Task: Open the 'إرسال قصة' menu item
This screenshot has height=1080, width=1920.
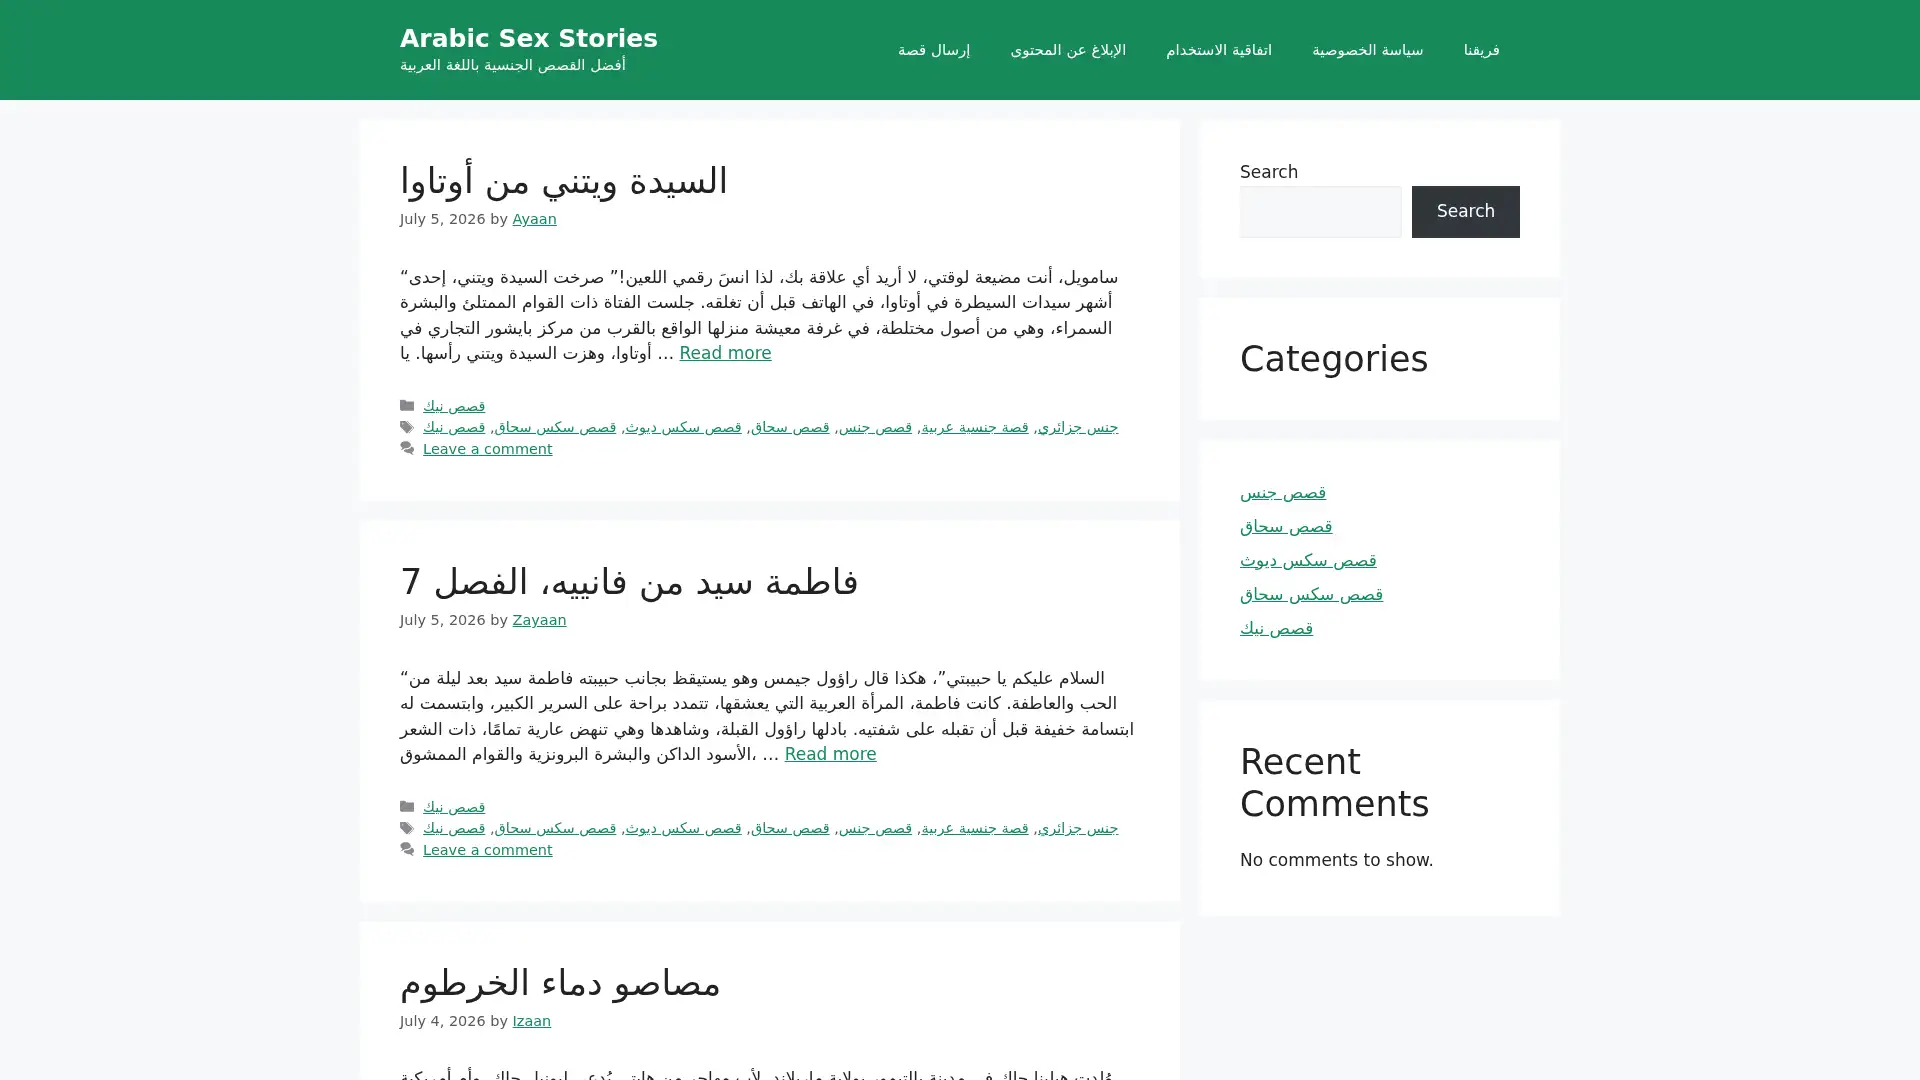Action: 933,50
